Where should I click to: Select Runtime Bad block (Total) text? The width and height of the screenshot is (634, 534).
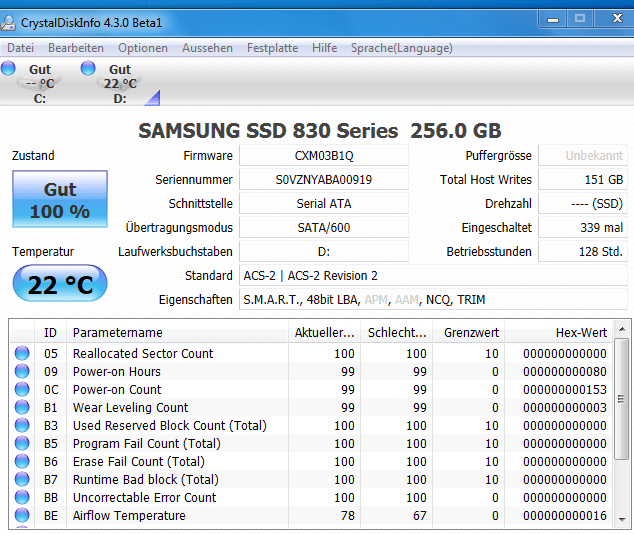click(x=146, y=479)
